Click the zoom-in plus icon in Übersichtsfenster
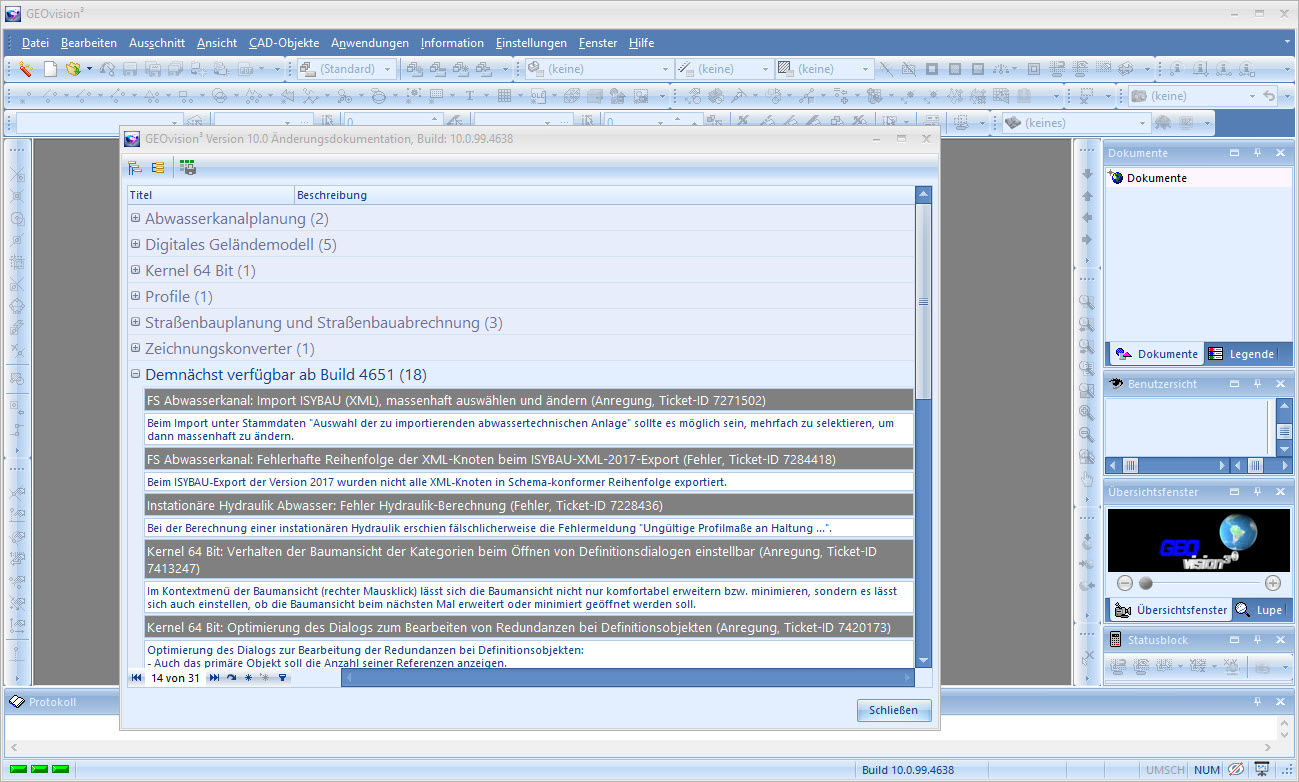This screenshot has height=782, width=1299. click(x=1272, y=583)
